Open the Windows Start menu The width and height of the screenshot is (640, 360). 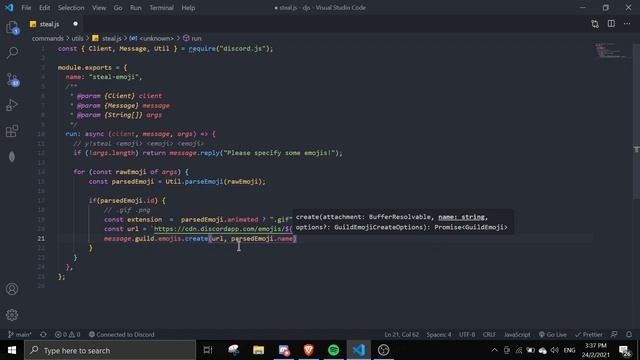(12, 350)
